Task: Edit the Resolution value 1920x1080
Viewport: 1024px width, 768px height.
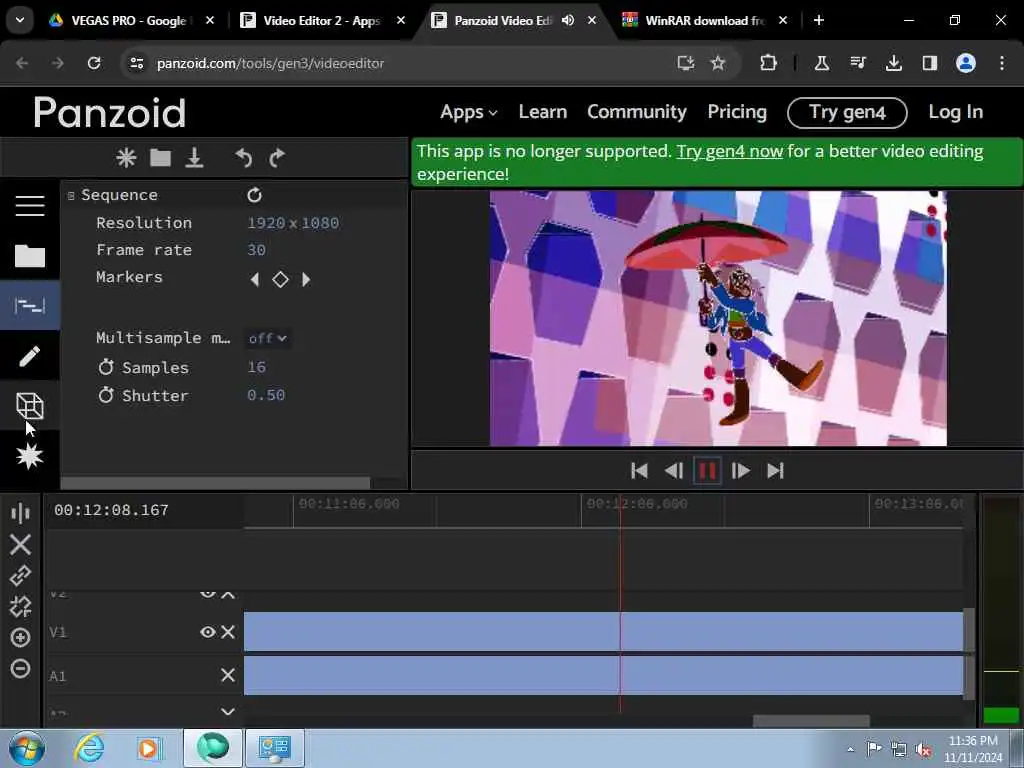Action: 293,223
